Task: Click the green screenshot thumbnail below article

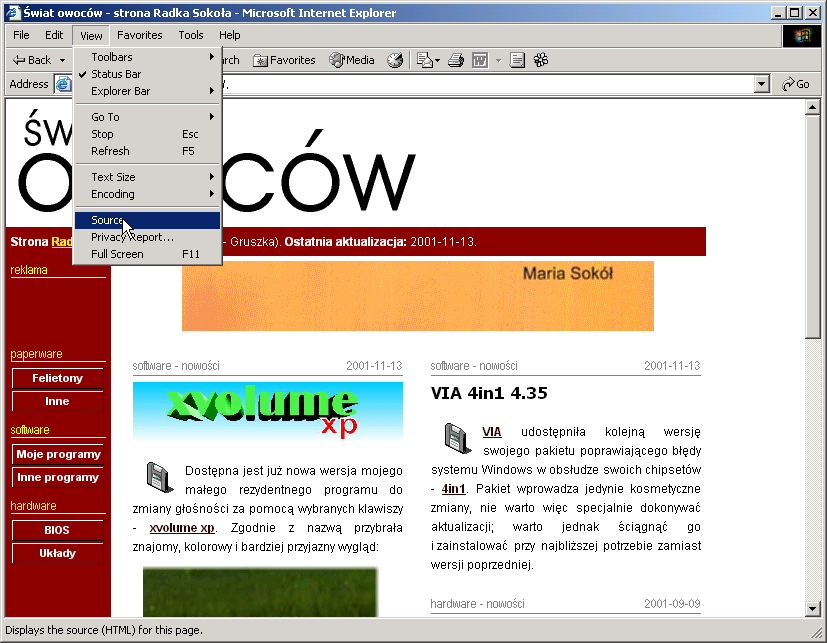Action: point(260,591)
